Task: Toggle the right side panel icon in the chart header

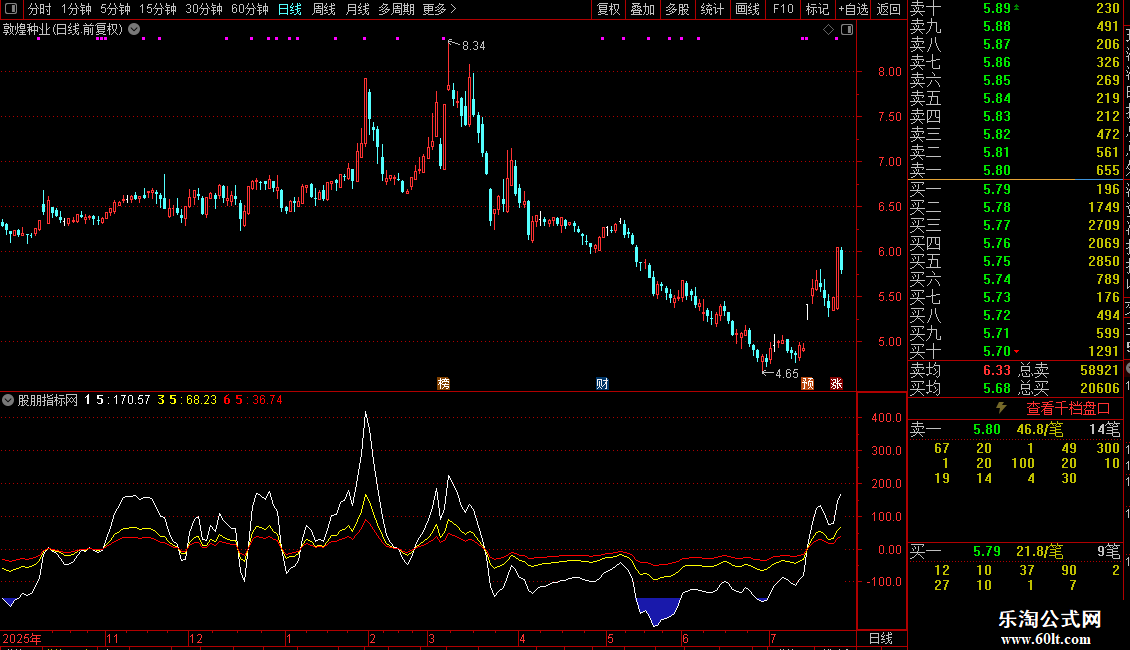Action: point(847,30)
